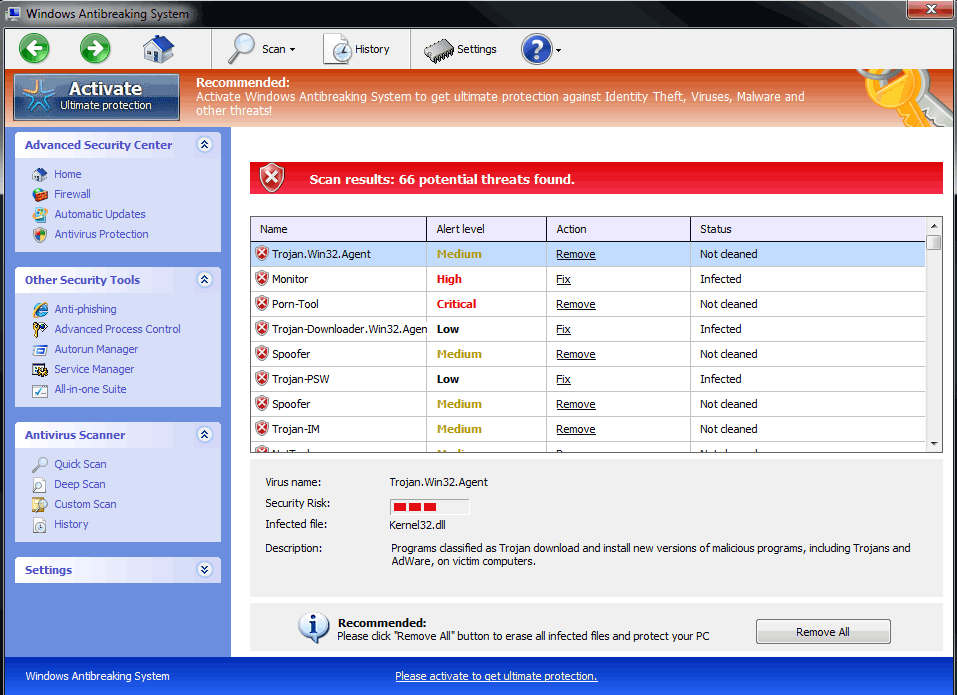
Task: Click the 'Please activate to get ultimate protection' link
Action: tap(496, 676)
